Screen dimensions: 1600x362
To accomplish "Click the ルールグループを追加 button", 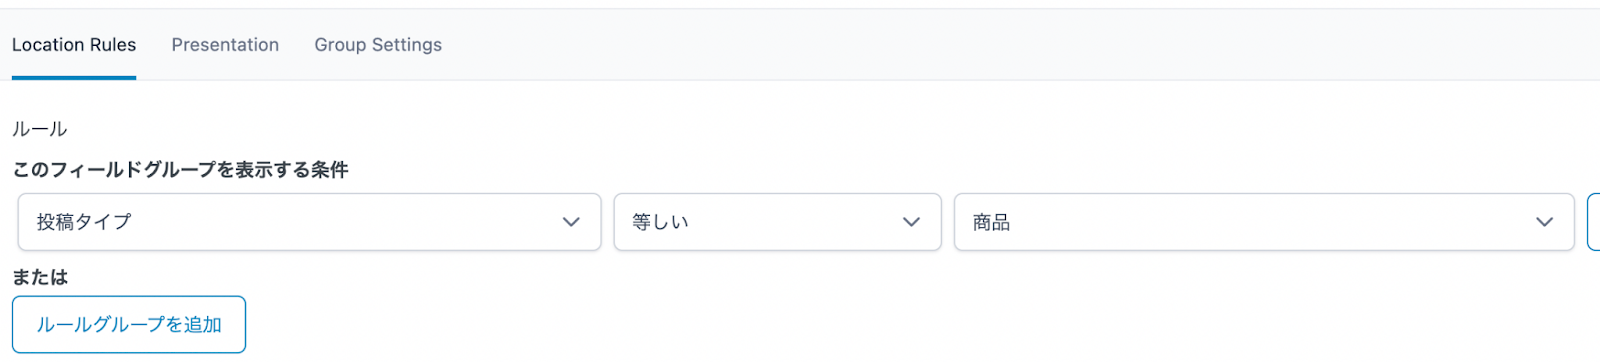I will point(129,324).
